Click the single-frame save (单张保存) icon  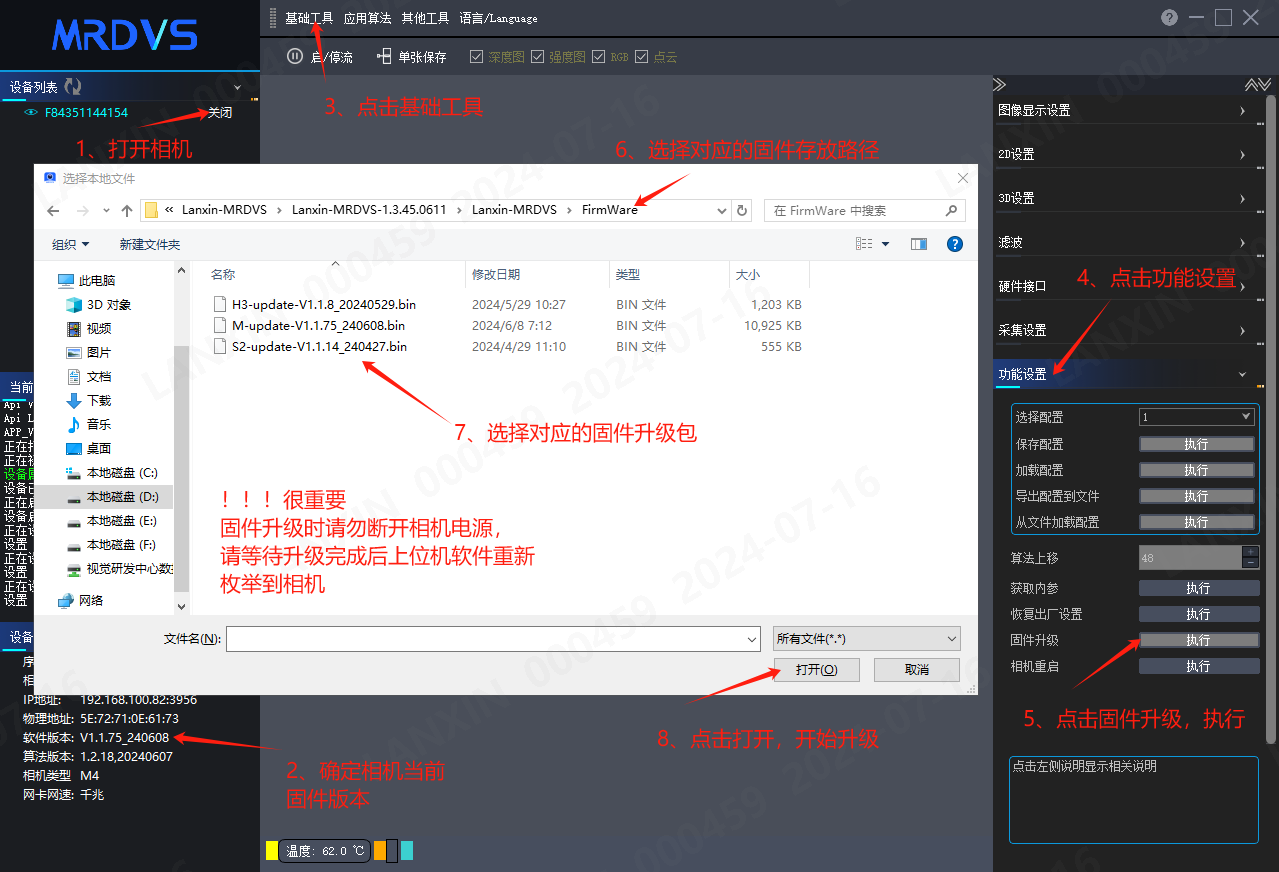[384, 57]
